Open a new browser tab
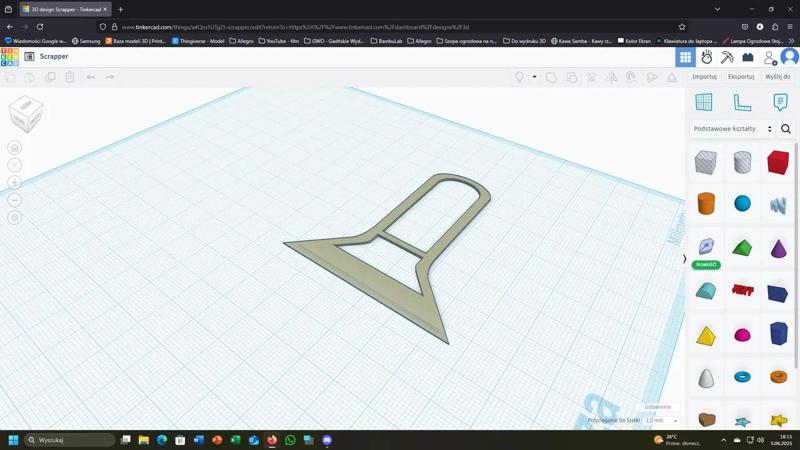The height and width of the screenshot is (450, 800). 120,9
